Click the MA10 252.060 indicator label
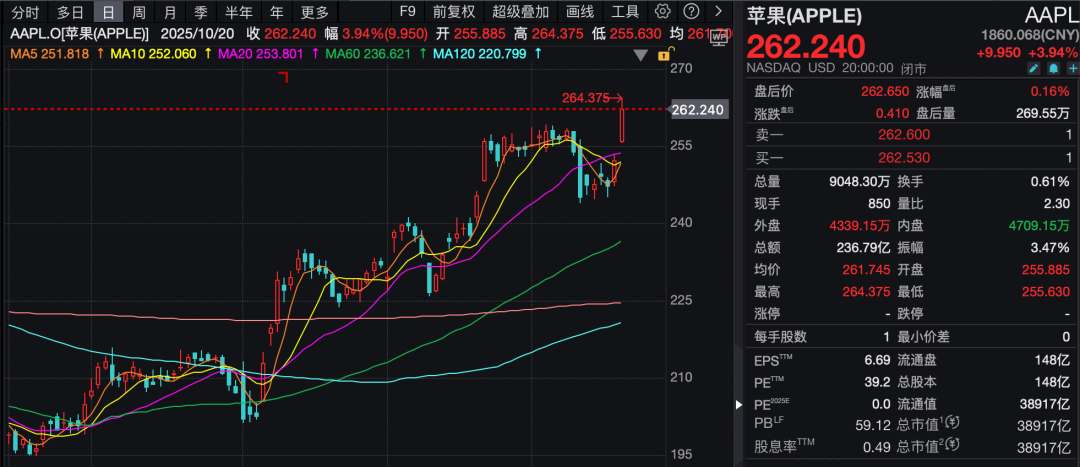 (x=152, y=53)
